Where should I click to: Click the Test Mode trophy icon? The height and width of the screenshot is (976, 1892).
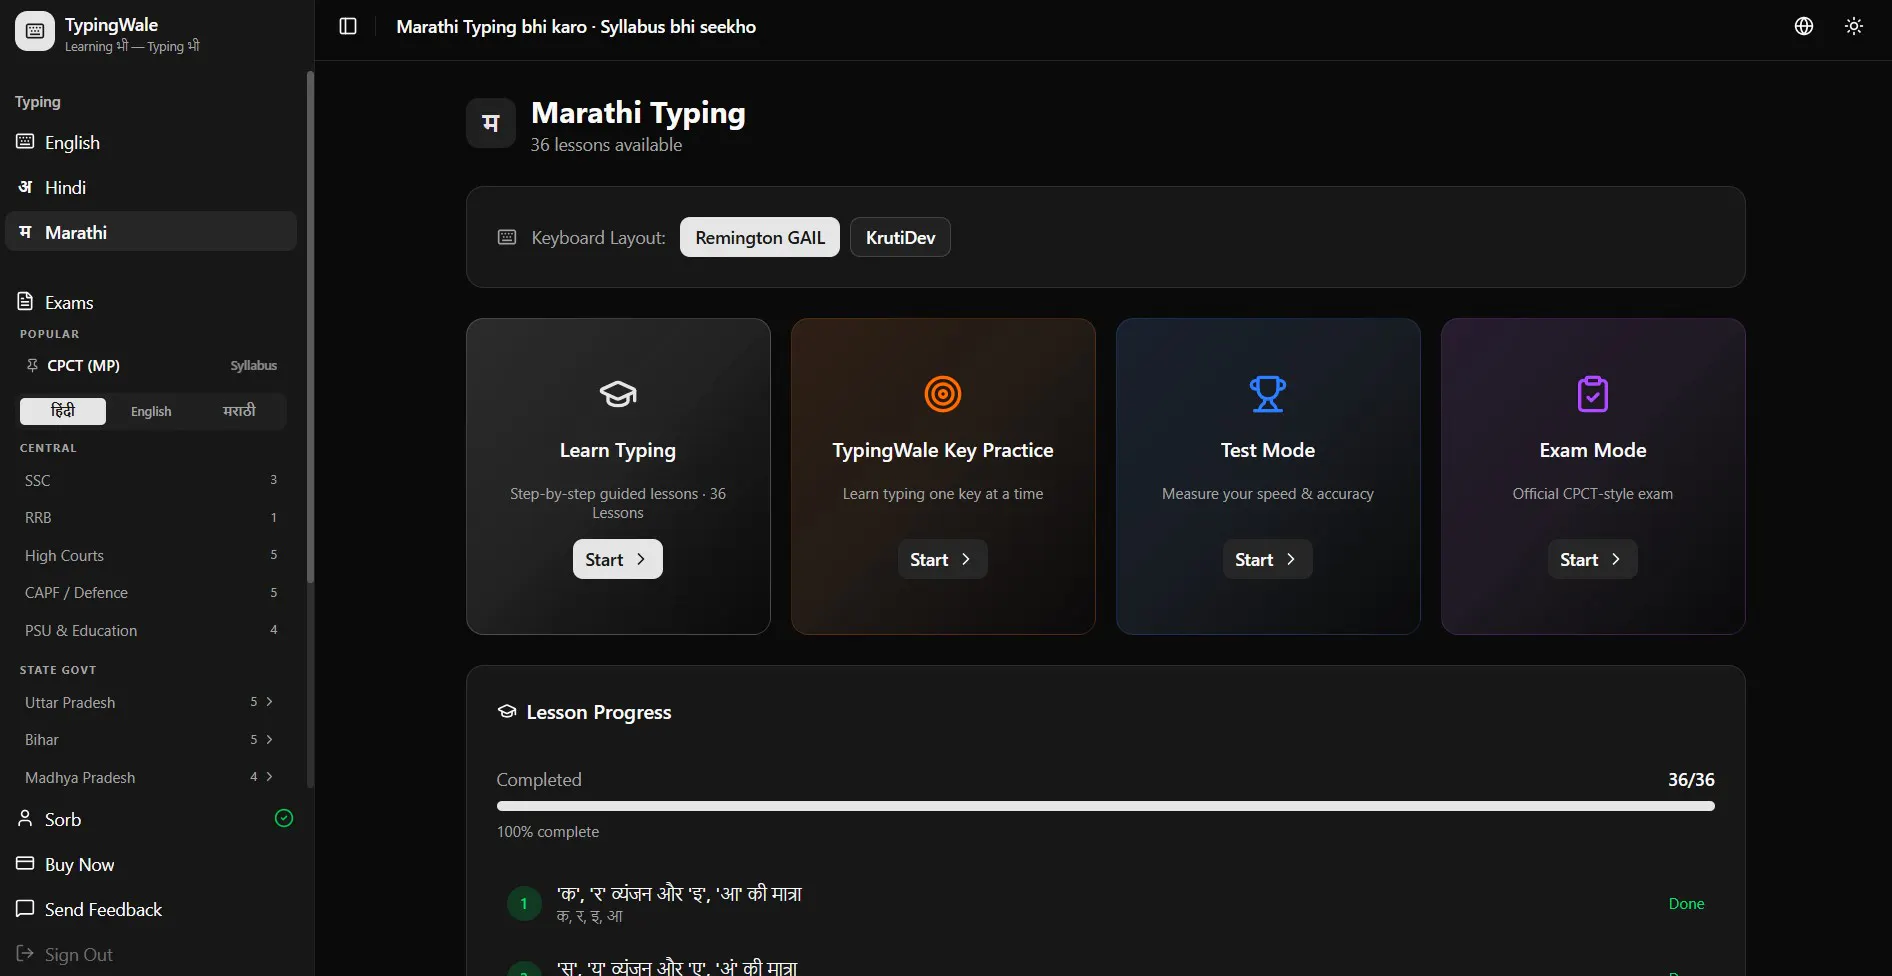point(1268,394)
